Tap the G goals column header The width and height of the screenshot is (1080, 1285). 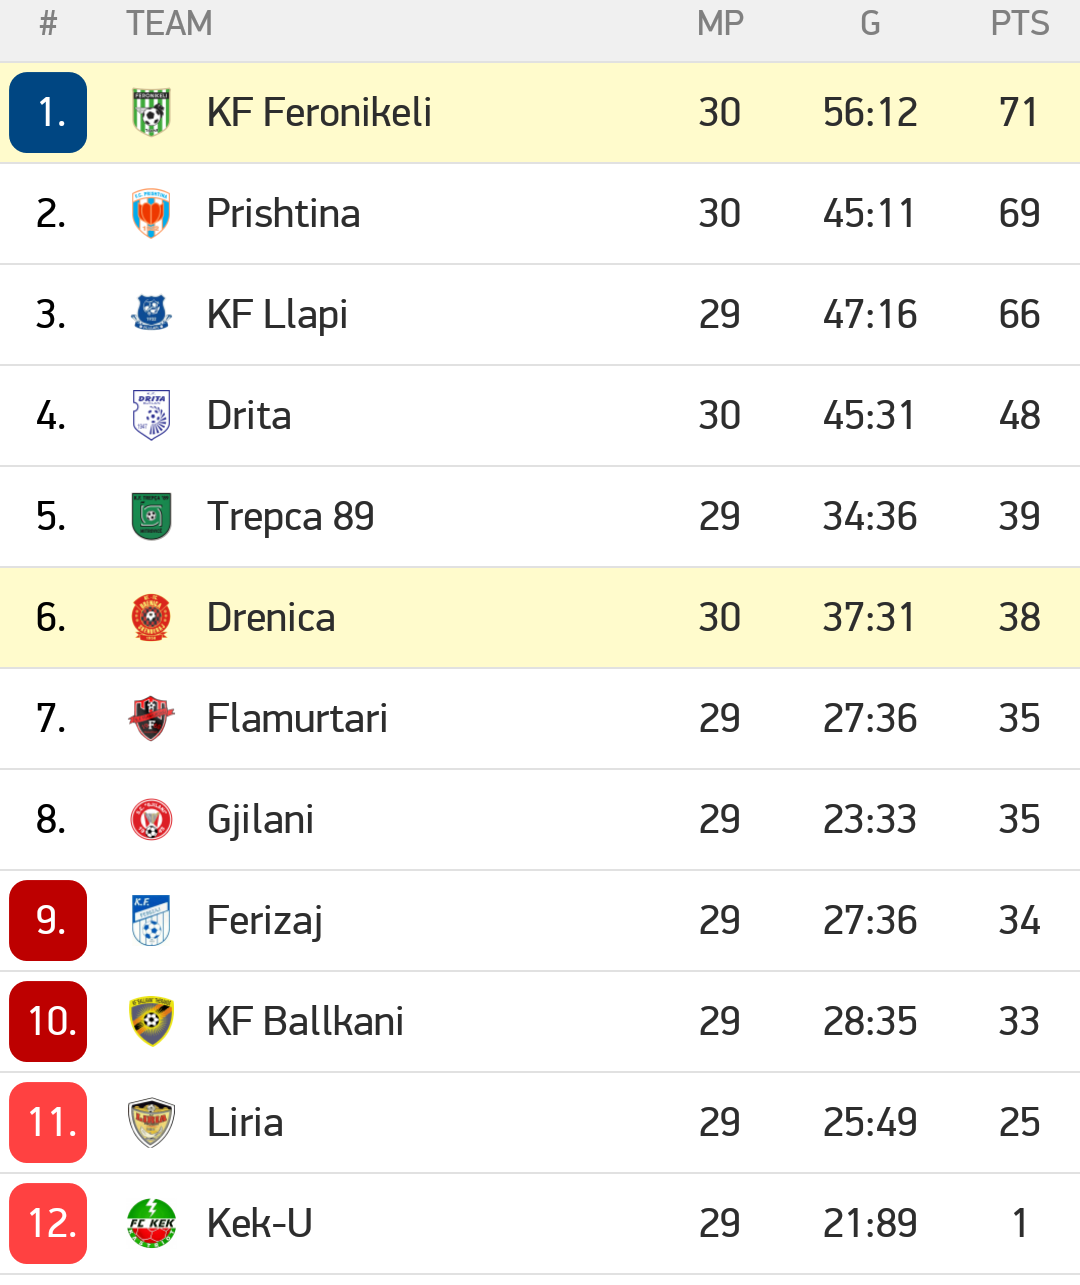pyautogui.click(x=870, y=23)
